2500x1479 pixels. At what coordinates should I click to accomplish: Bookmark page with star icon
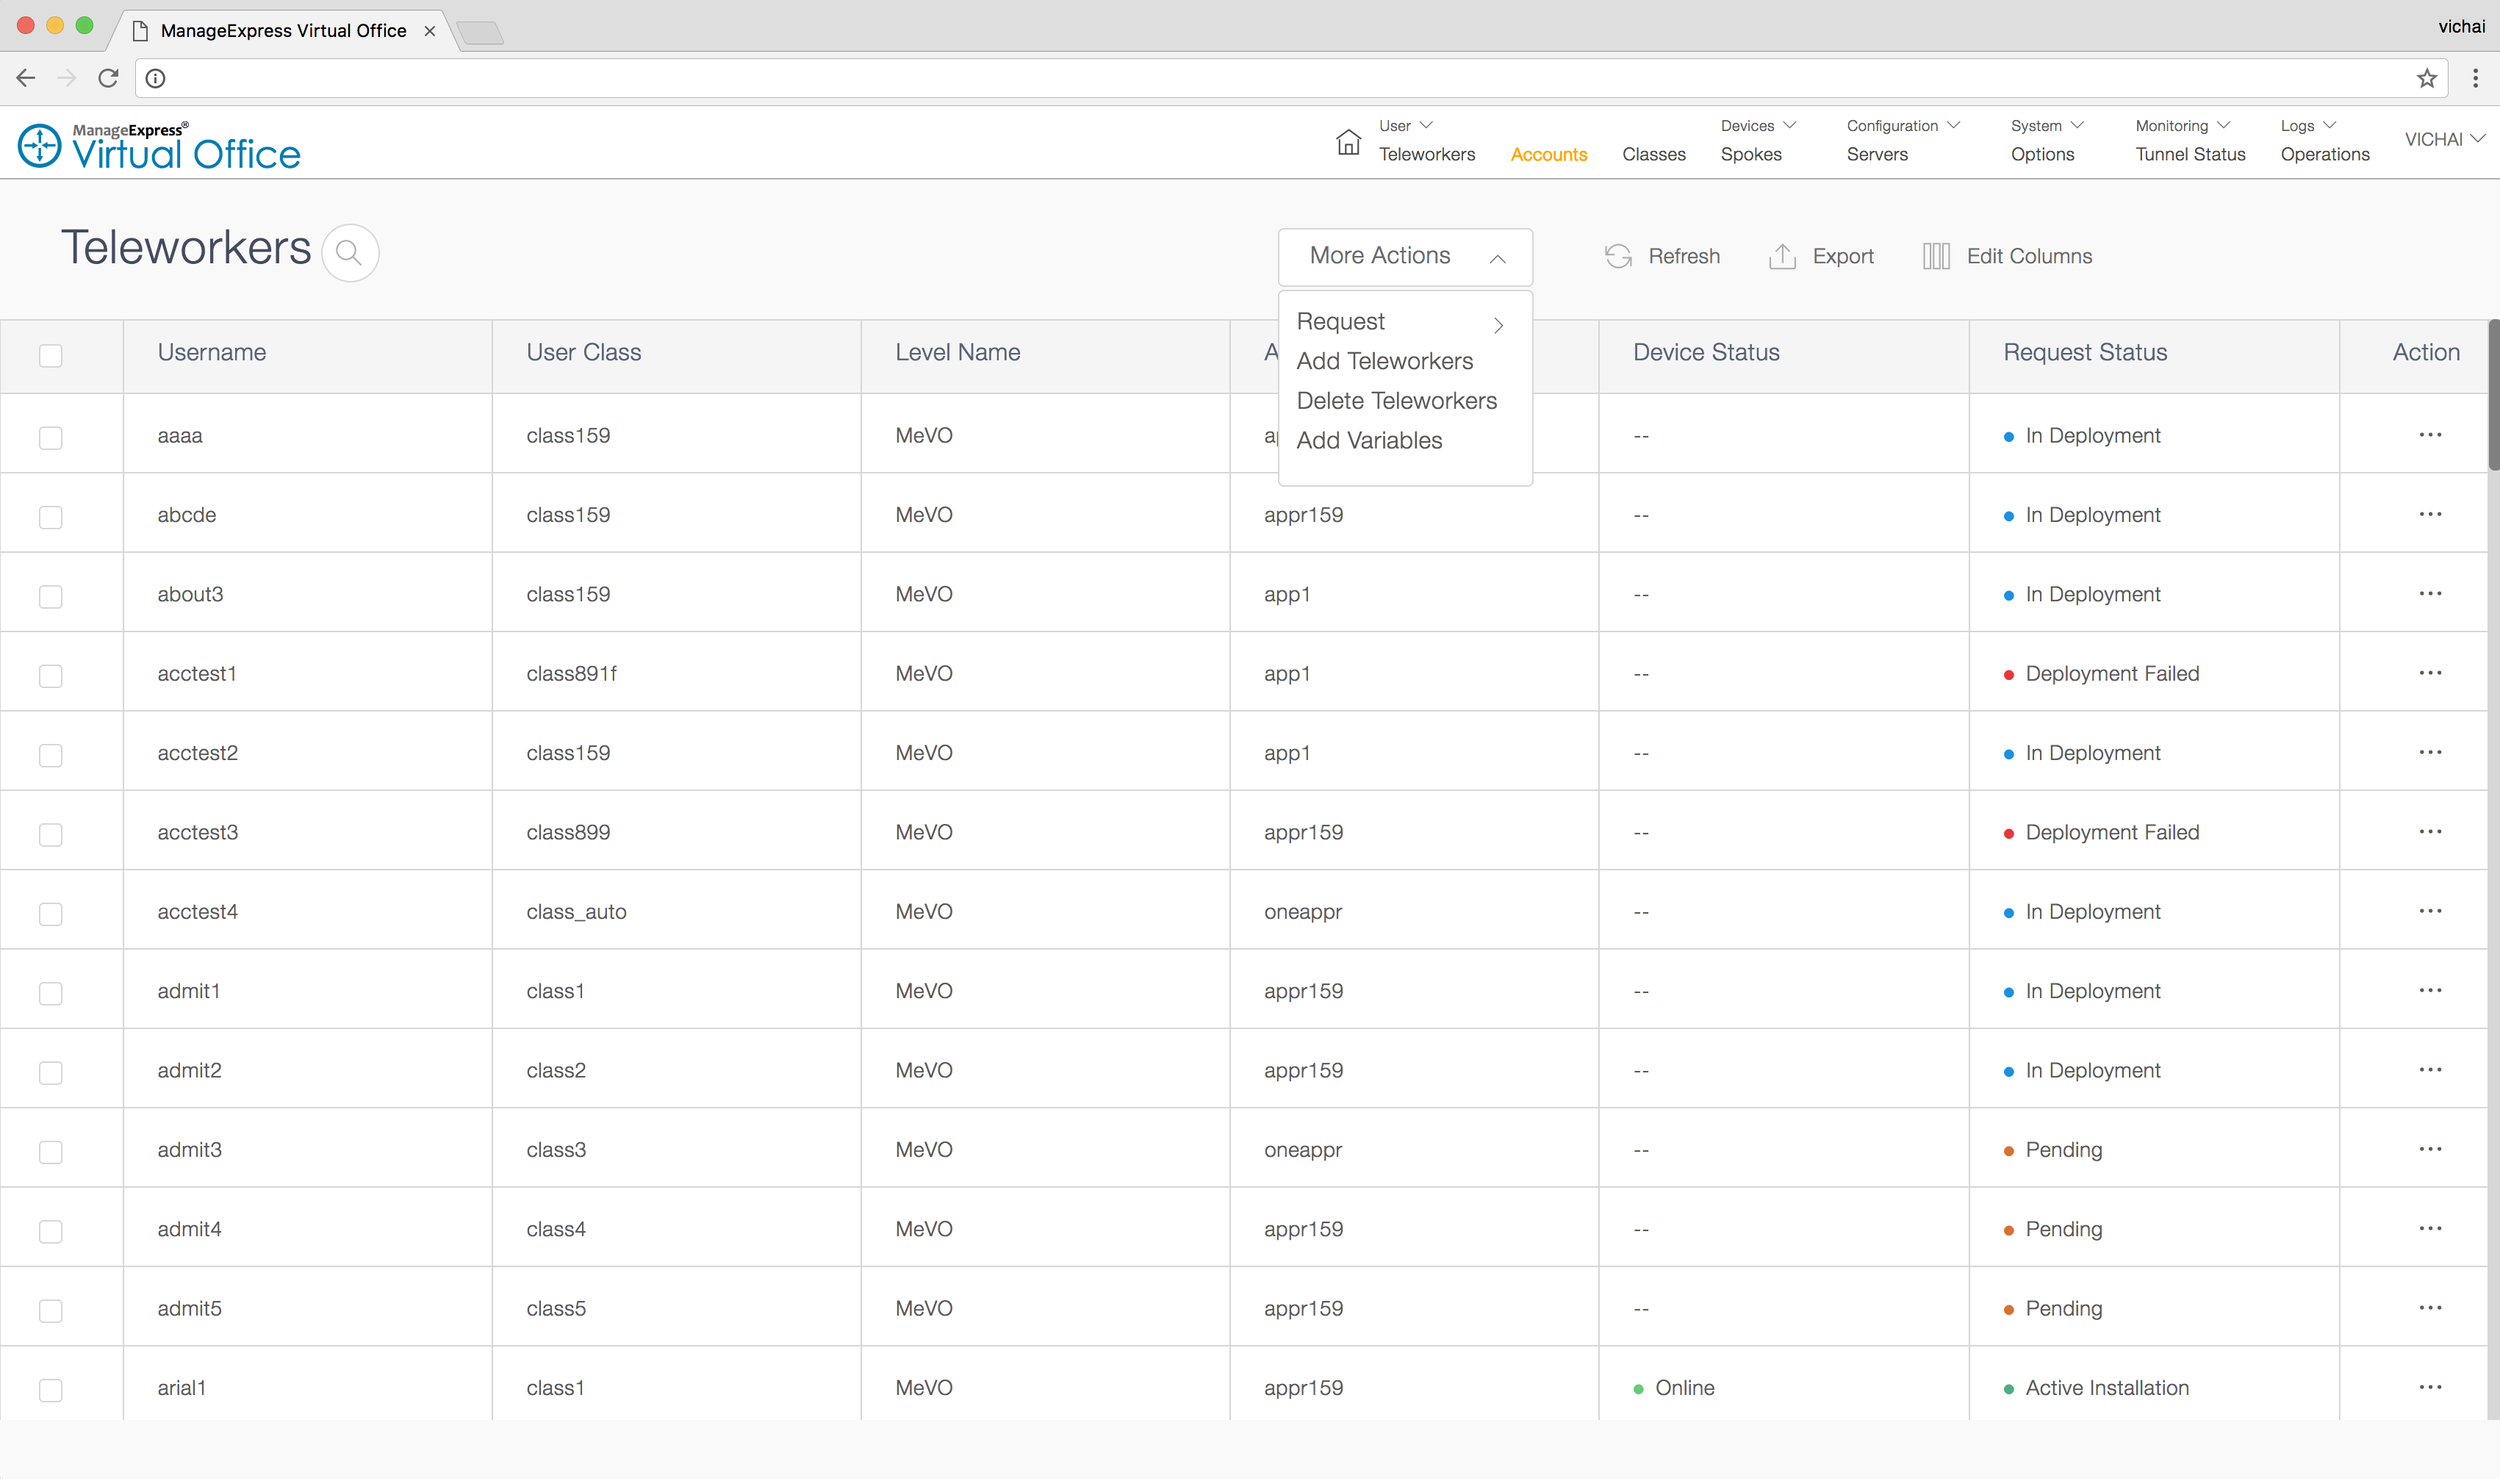point(2426,78)
